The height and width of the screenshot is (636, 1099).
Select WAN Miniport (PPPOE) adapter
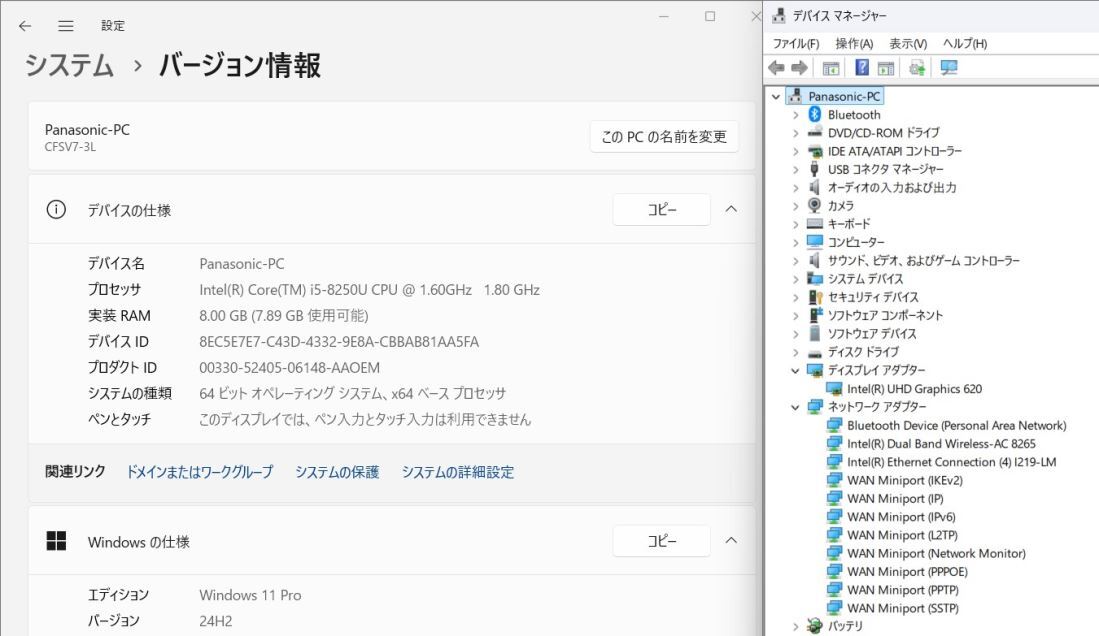point(907,571)
